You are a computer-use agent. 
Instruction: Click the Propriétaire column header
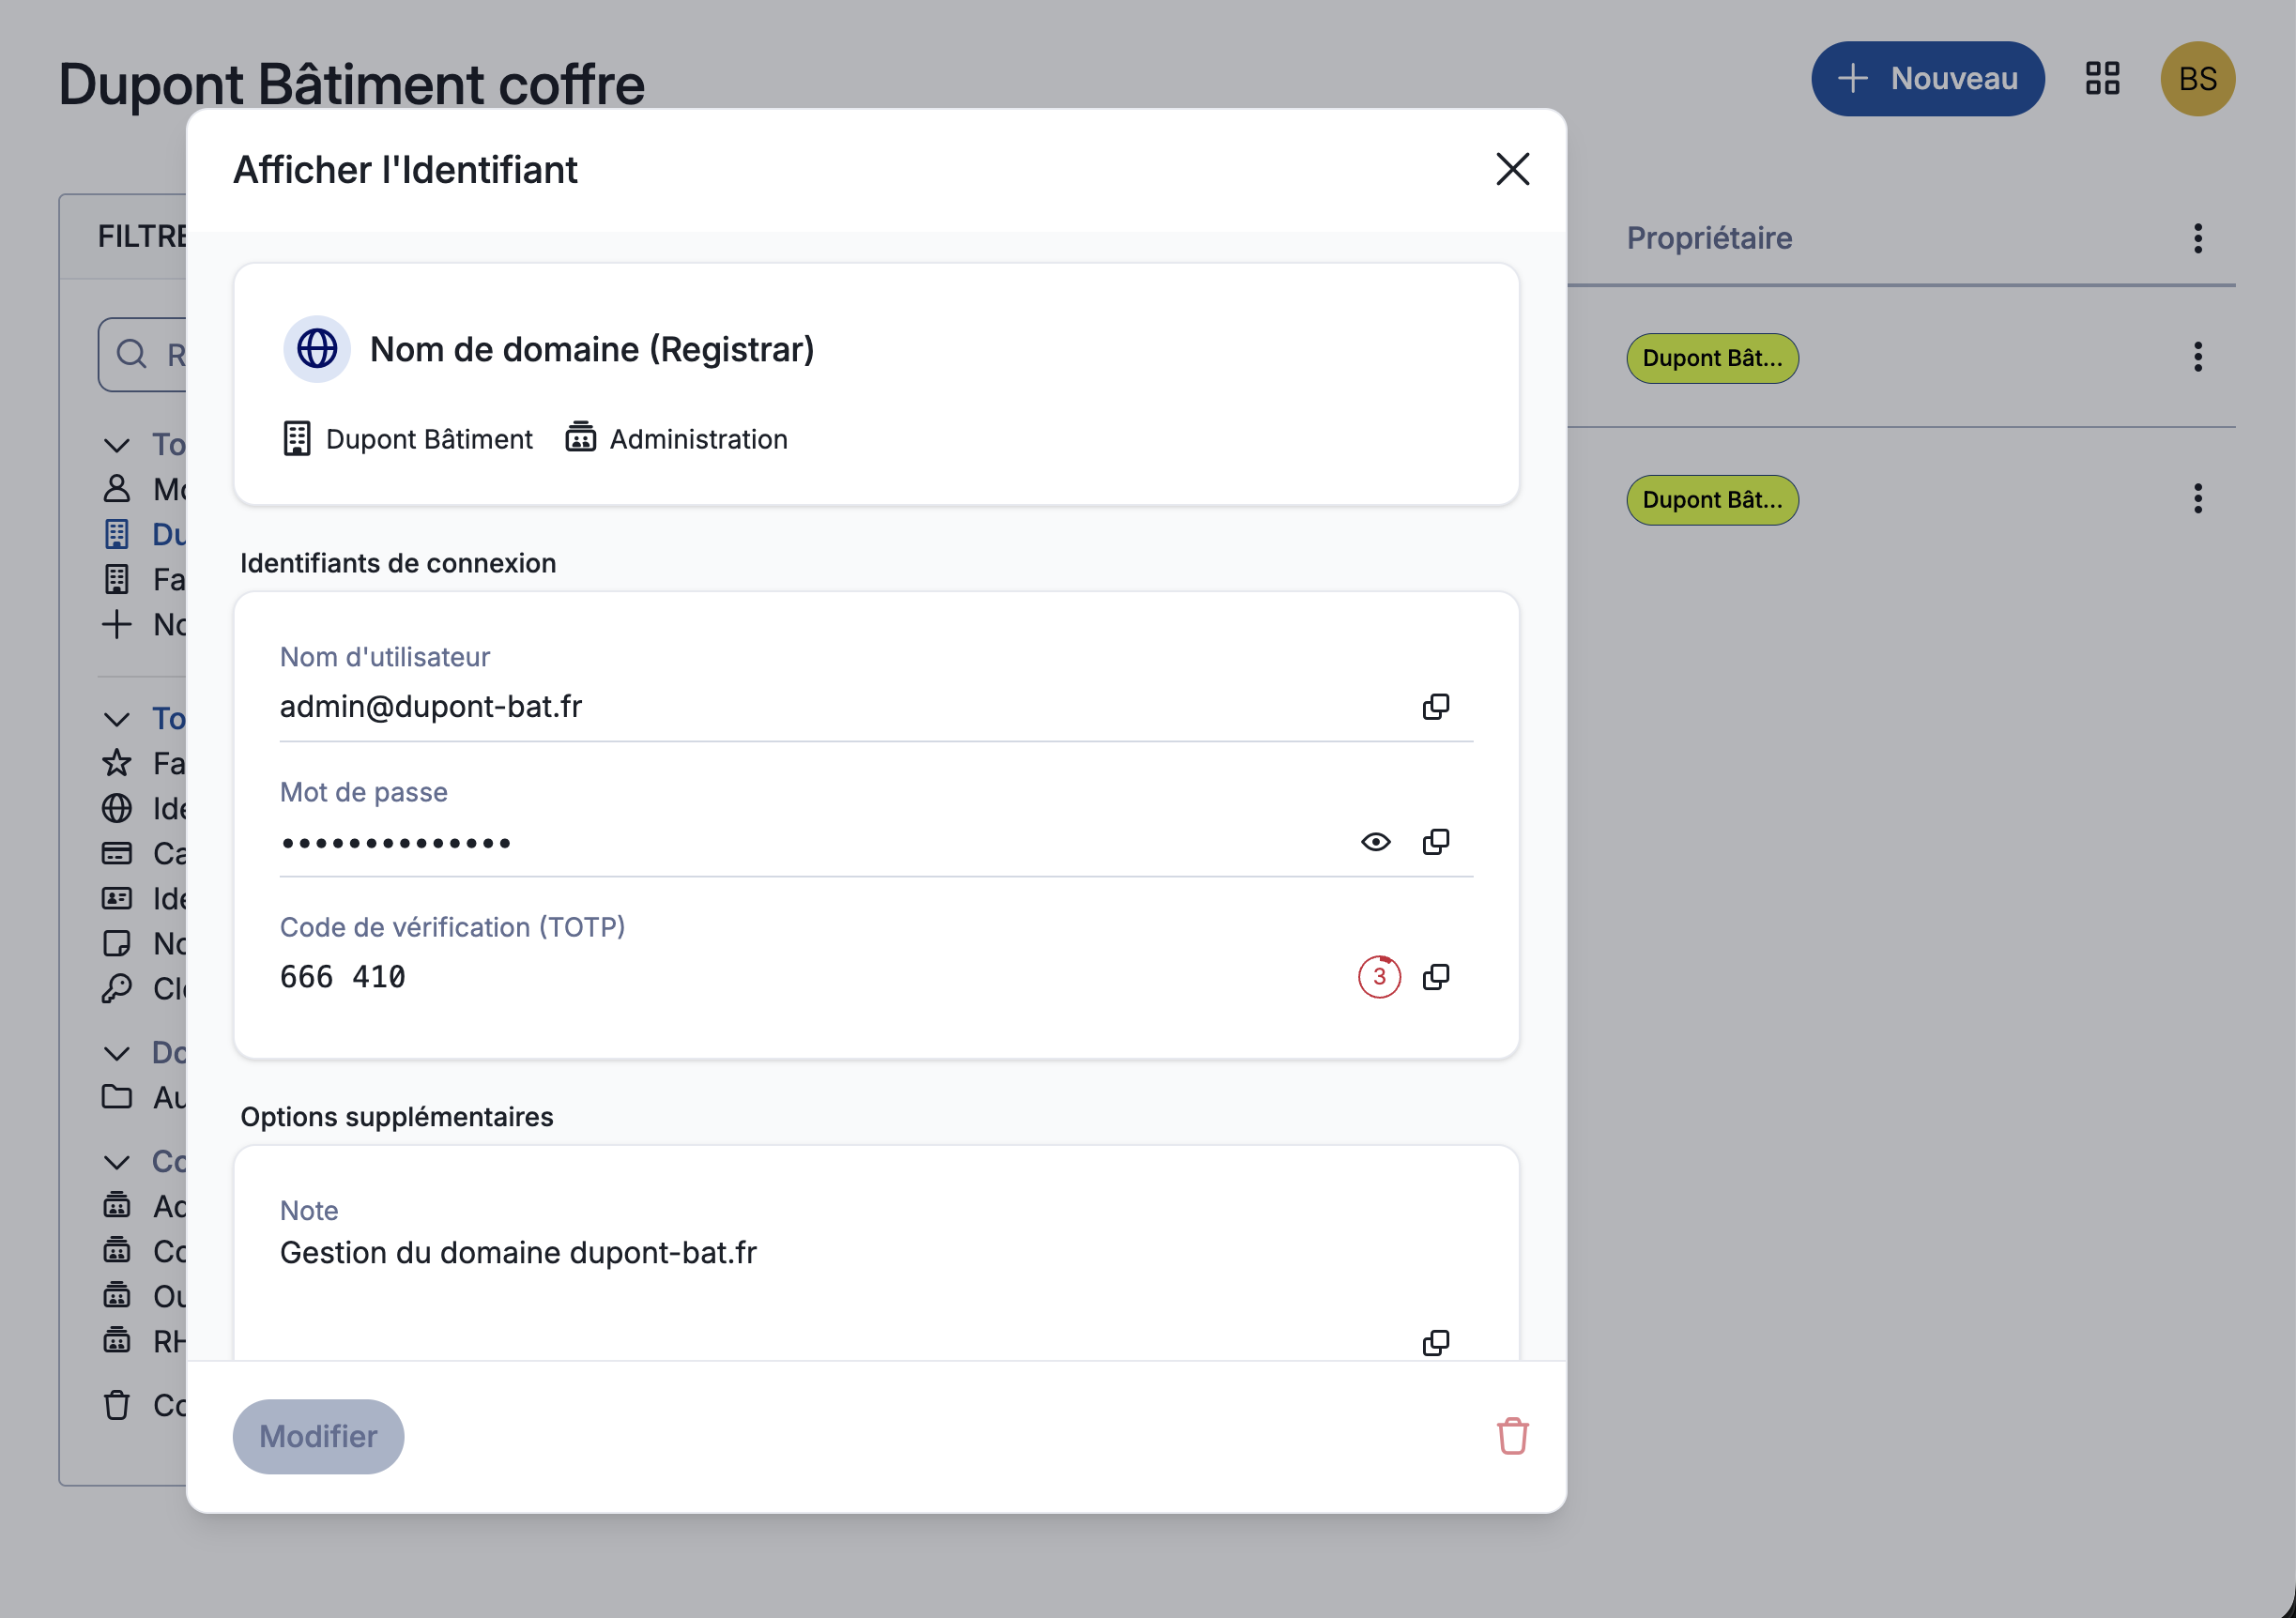point(1709,238)
